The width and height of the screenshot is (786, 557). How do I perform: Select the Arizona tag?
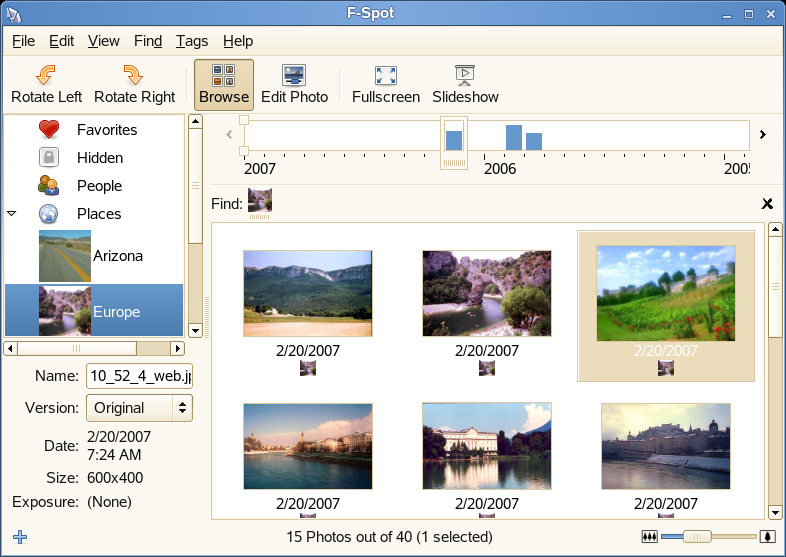click(94, 256)
